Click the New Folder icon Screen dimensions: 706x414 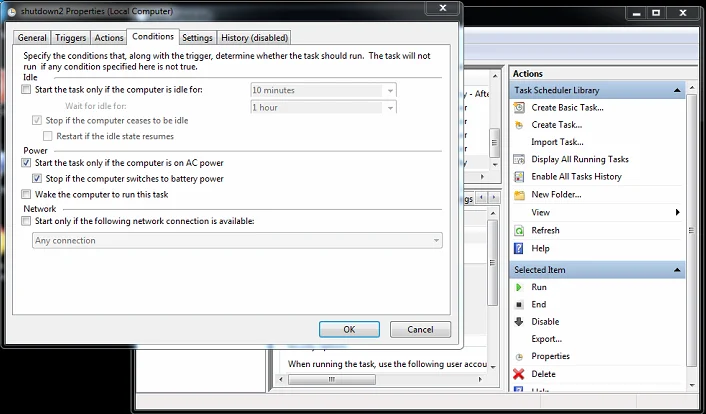[x=519, y=194]
